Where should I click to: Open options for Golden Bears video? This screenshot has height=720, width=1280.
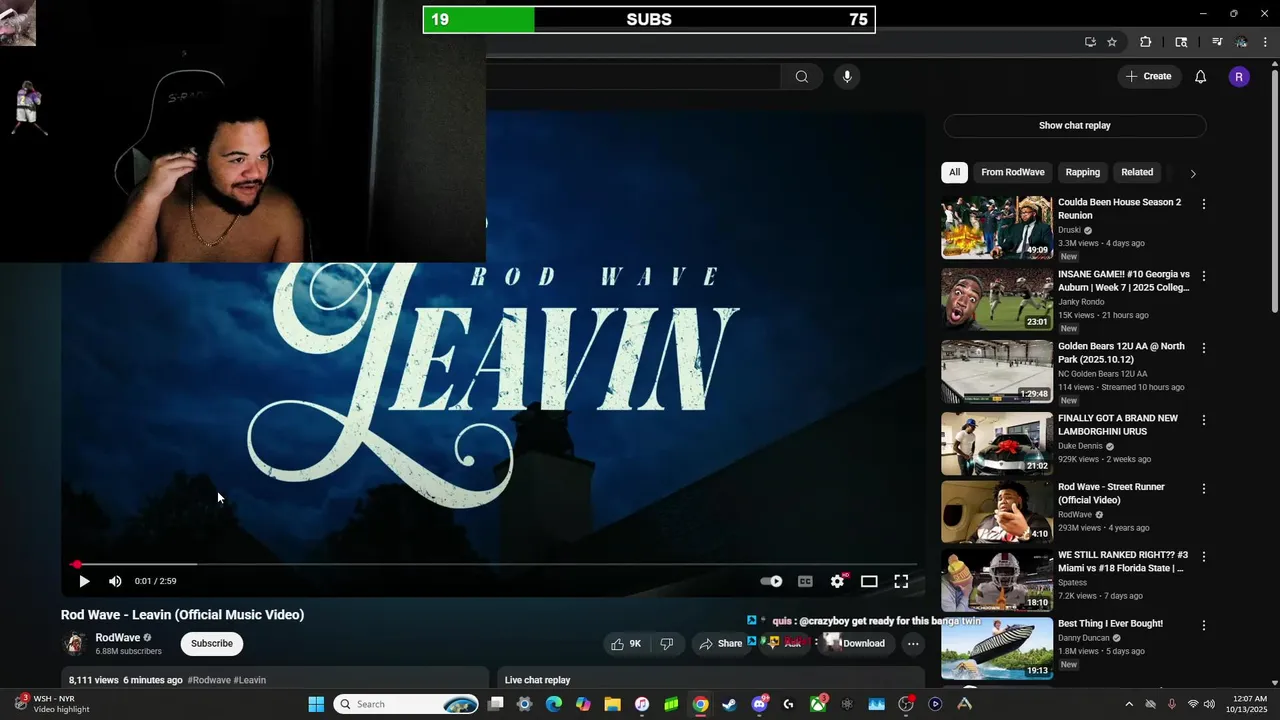pyautogui.click(x=1204, y=348)
